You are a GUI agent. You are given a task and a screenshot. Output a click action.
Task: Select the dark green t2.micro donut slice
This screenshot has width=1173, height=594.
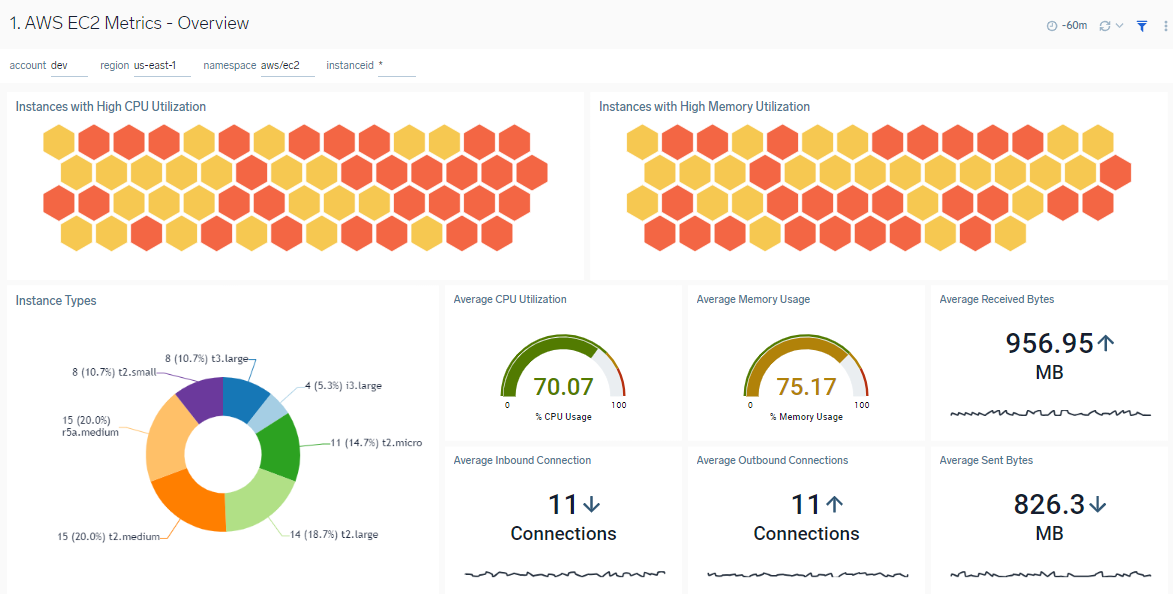pyautogui.click(x=281, y=447)
